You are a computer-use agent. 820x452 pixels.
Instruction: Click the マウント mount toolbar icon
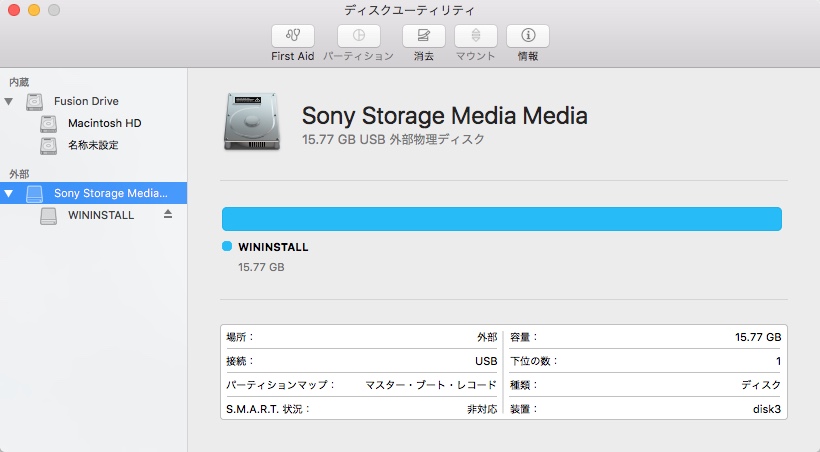476,36
